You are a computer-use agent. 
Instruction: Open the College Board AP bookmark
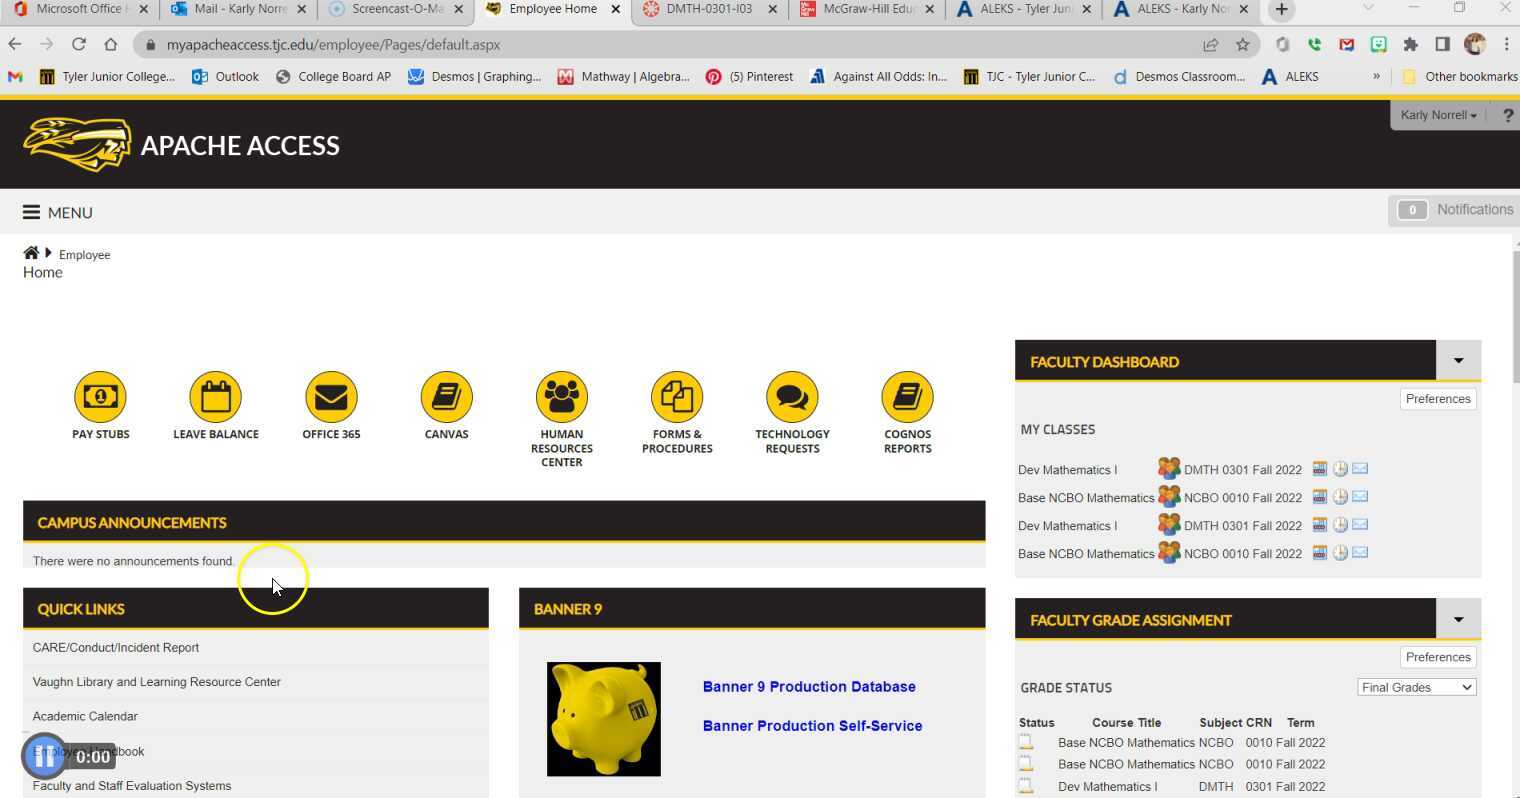(333, 76)
